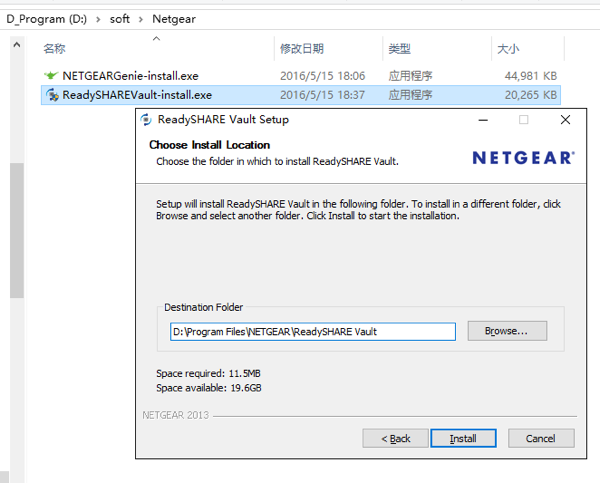
Task: Click the NETGEARGenie-install.exe file icon
Action: point(51,75)
